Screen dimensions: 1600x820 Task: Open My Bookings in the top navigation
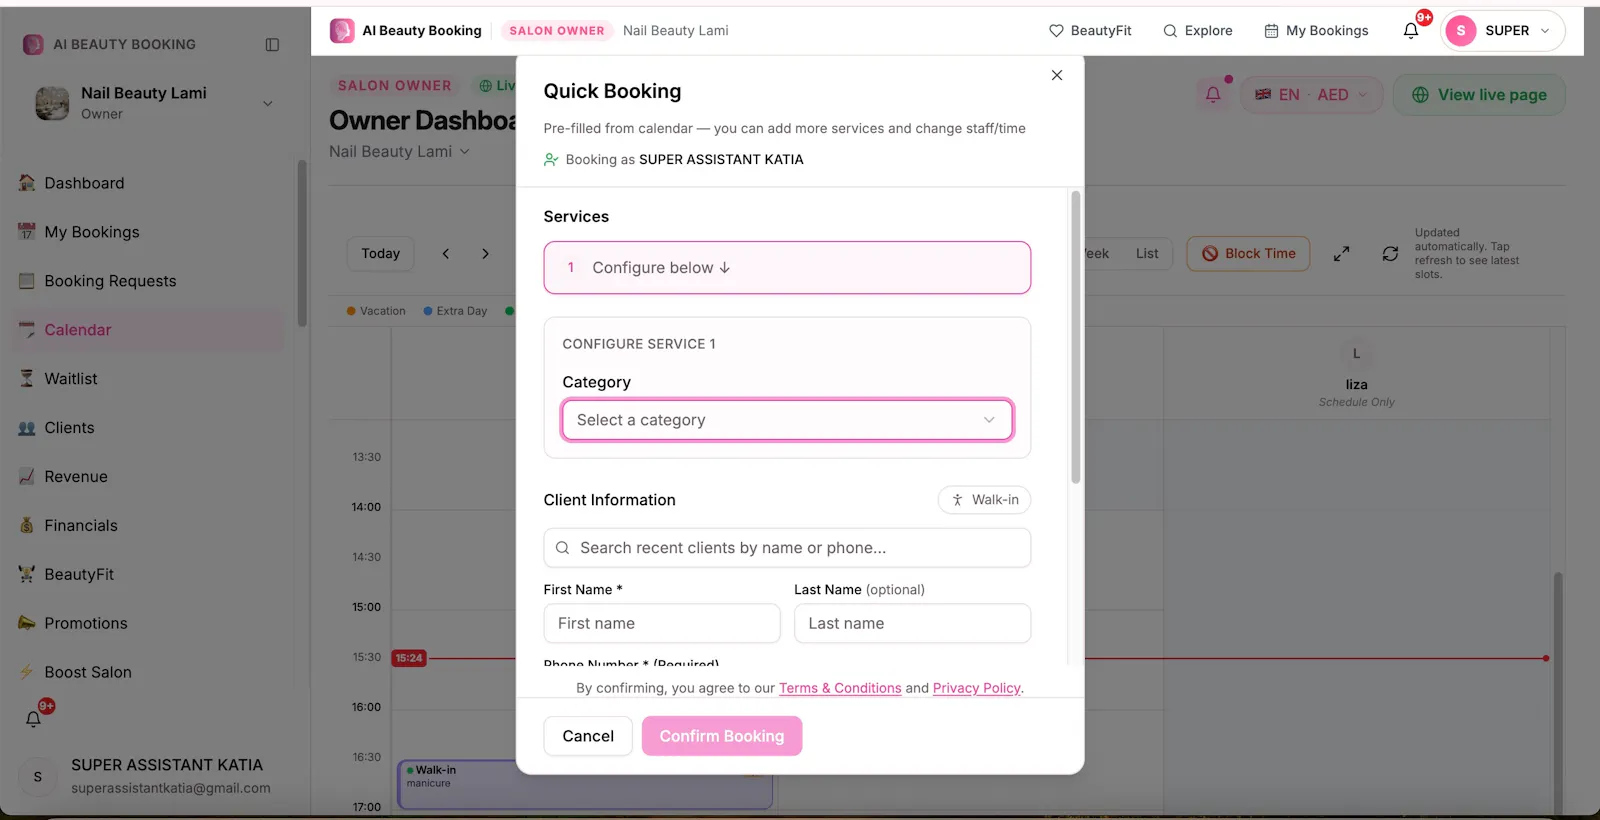click(x=1316, y=31)
